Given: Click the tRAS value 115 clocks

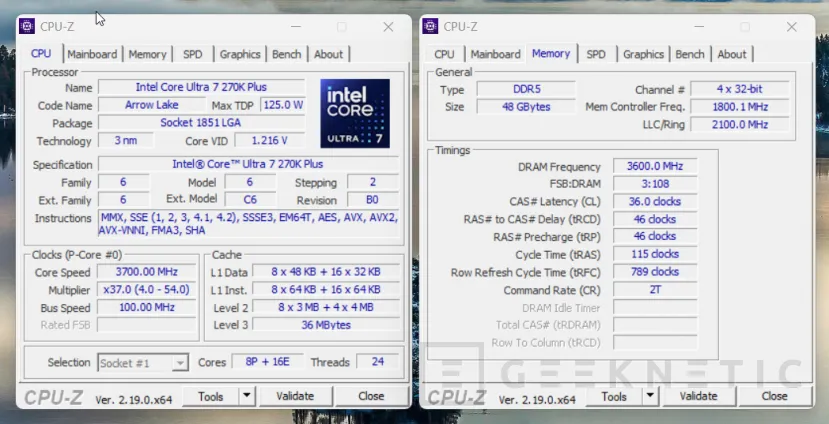Looking at the screenshot, I should click(x=655, y=254).
